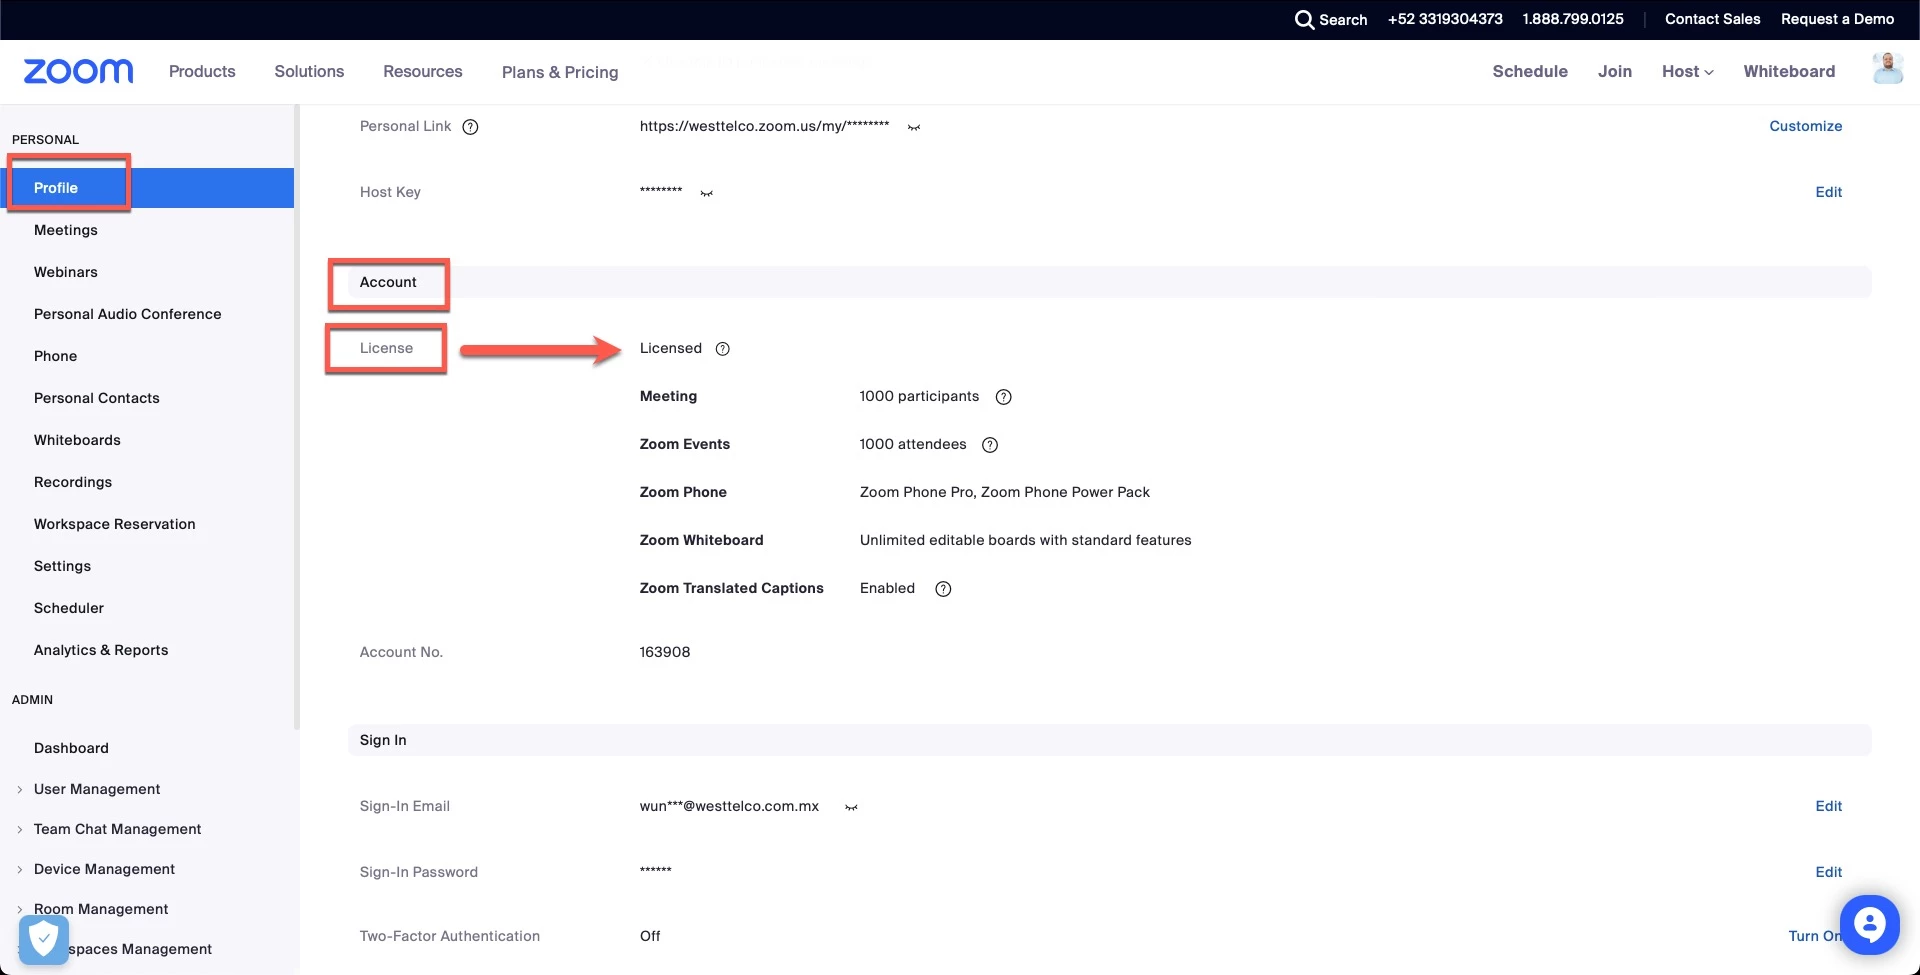Viewport: 1920px width, 975px height.
Task: Open Workspace Reservation
Action: (x=115, y=524)
